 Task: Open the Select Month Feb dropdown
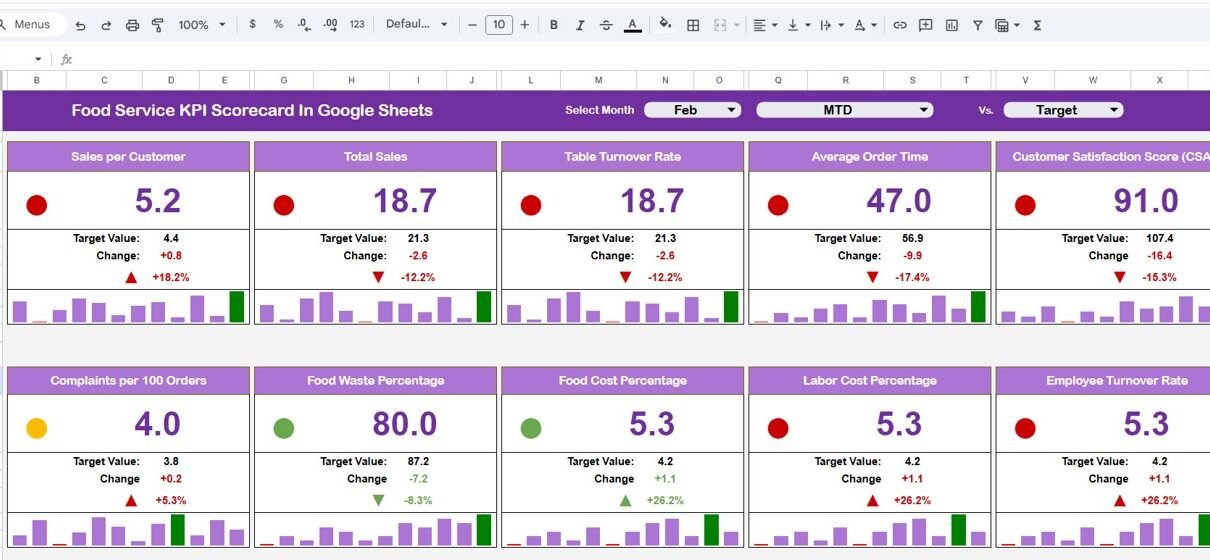coord(692,110)
